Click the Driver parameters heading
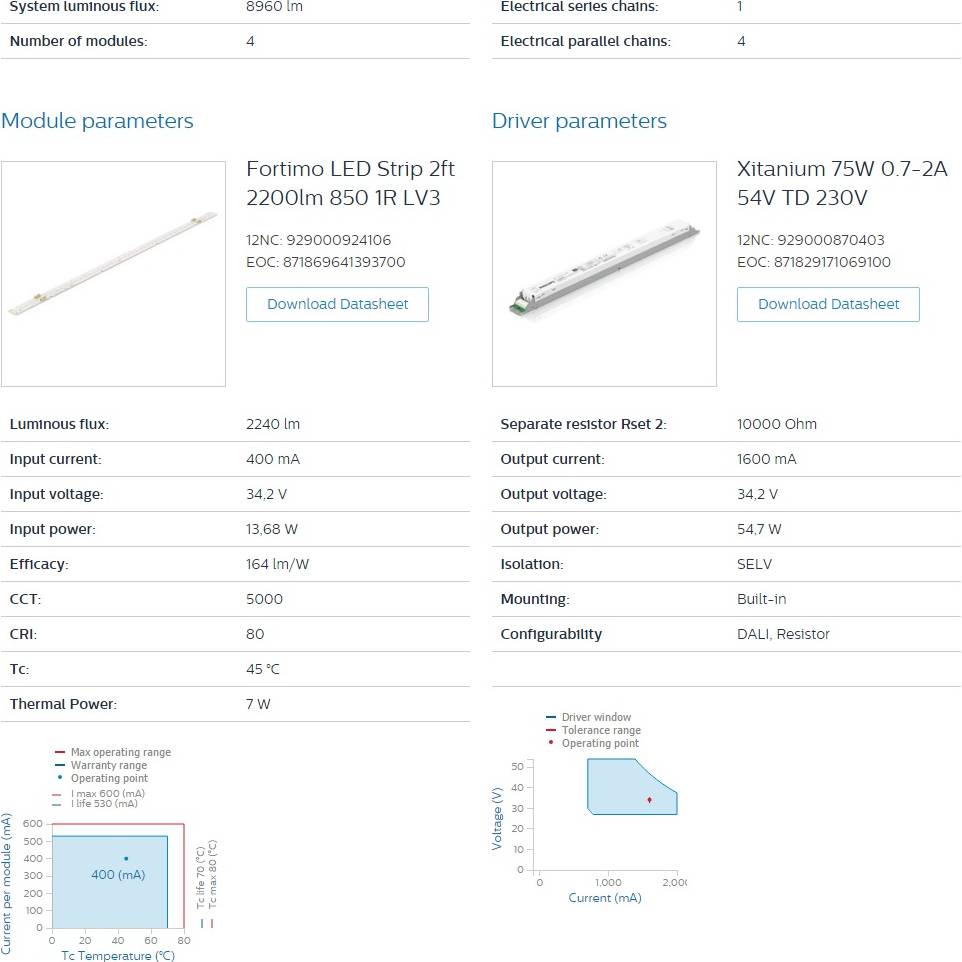962x962 pixels. coord(579,121)
